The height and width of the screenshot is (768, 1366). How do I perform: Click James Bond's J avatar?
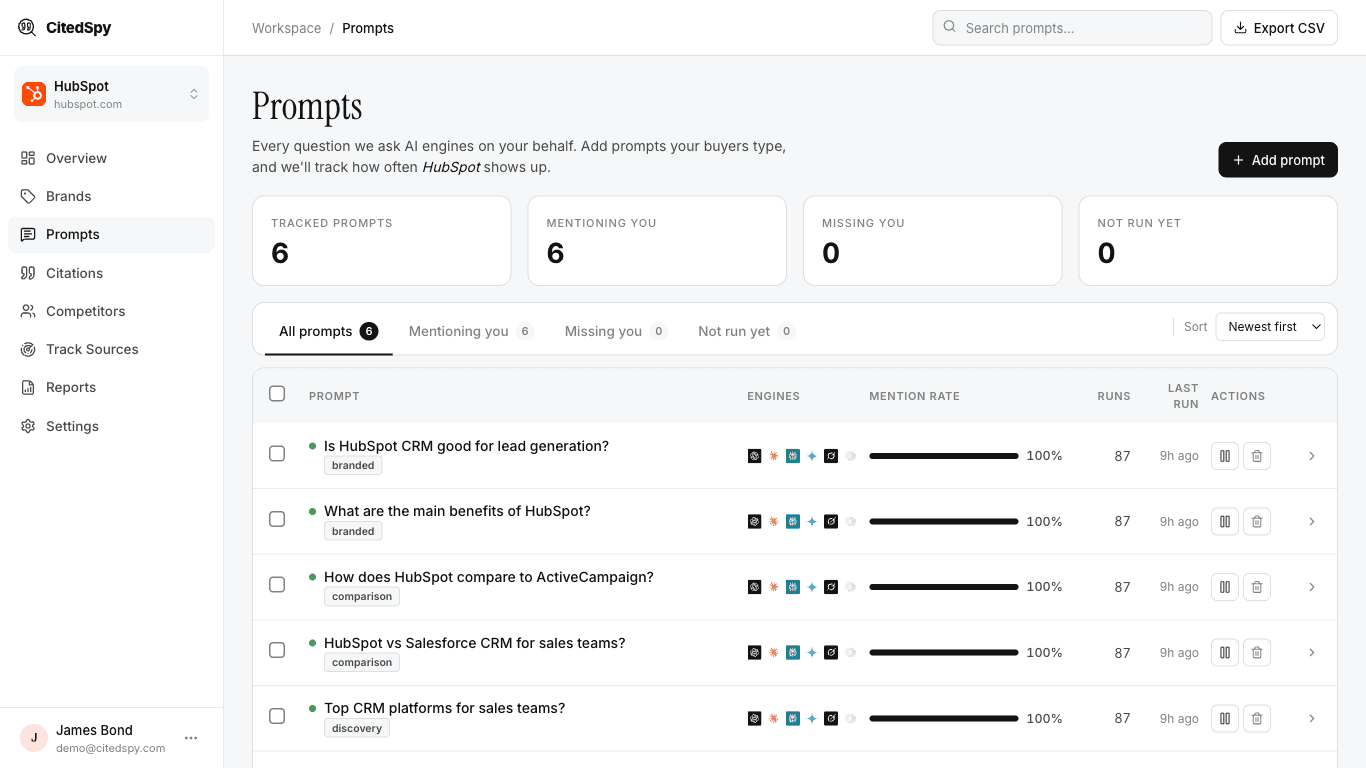coord(34,738)
